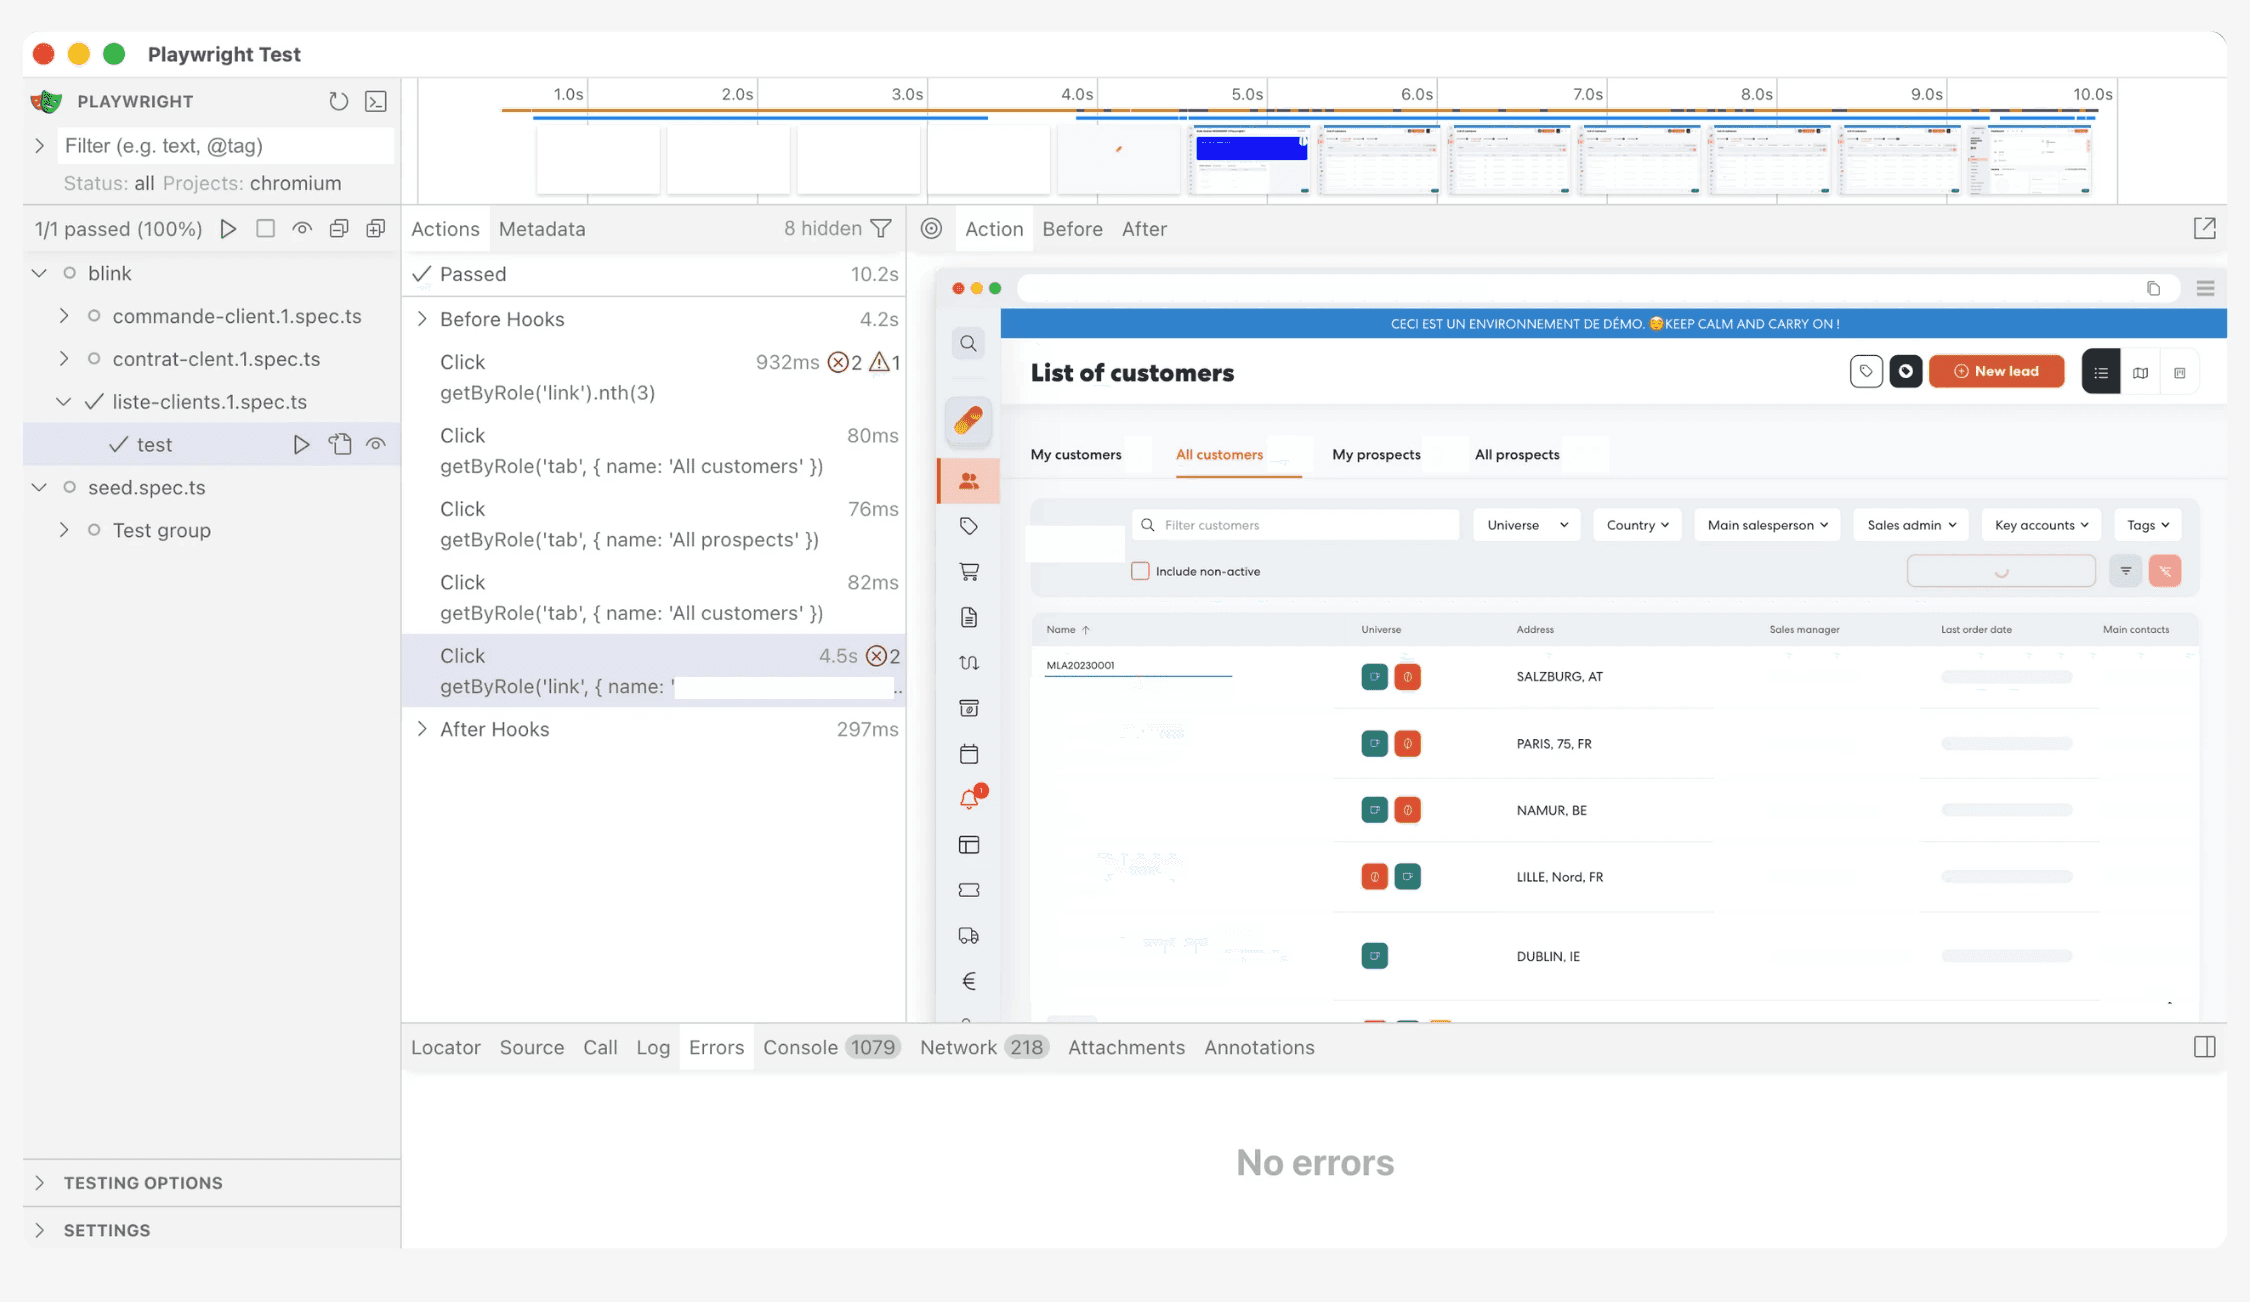Open snapshot in new window icon
This screenshot has height=1302, width=2250.
pos(2204,229)
